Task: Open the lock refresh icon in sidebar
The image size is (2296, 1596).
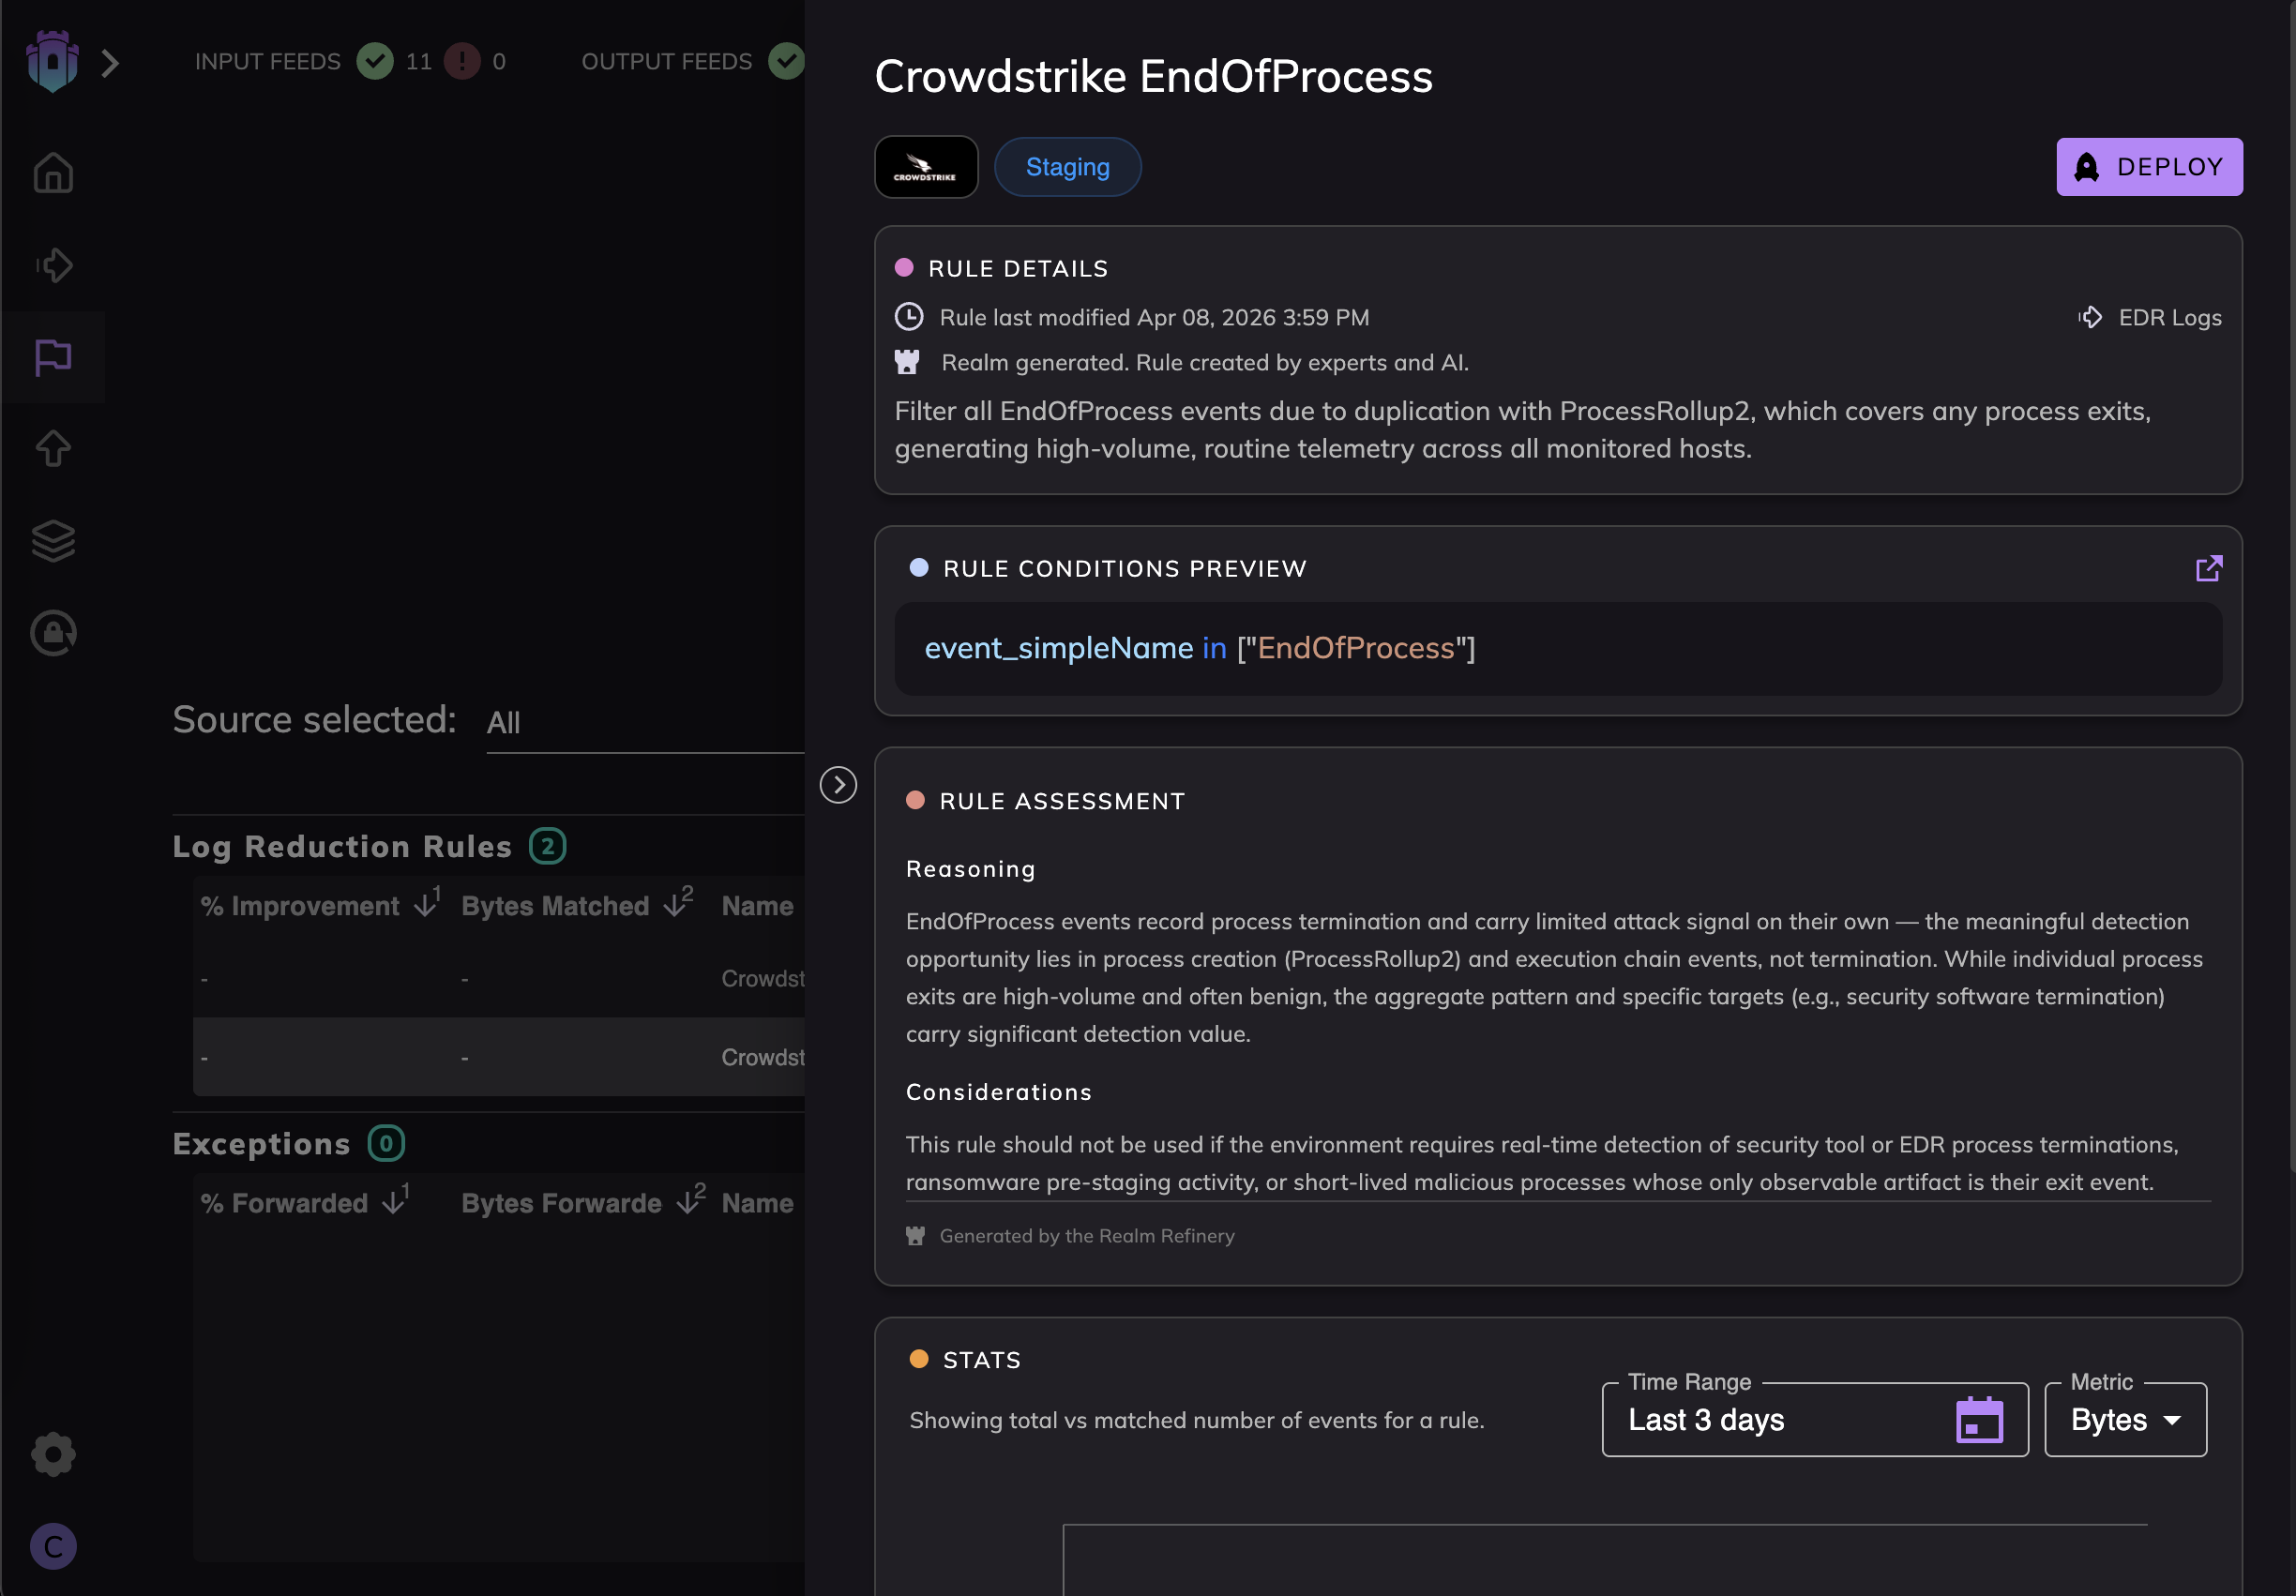Action: pyautogui.click(x=53, y=633)
